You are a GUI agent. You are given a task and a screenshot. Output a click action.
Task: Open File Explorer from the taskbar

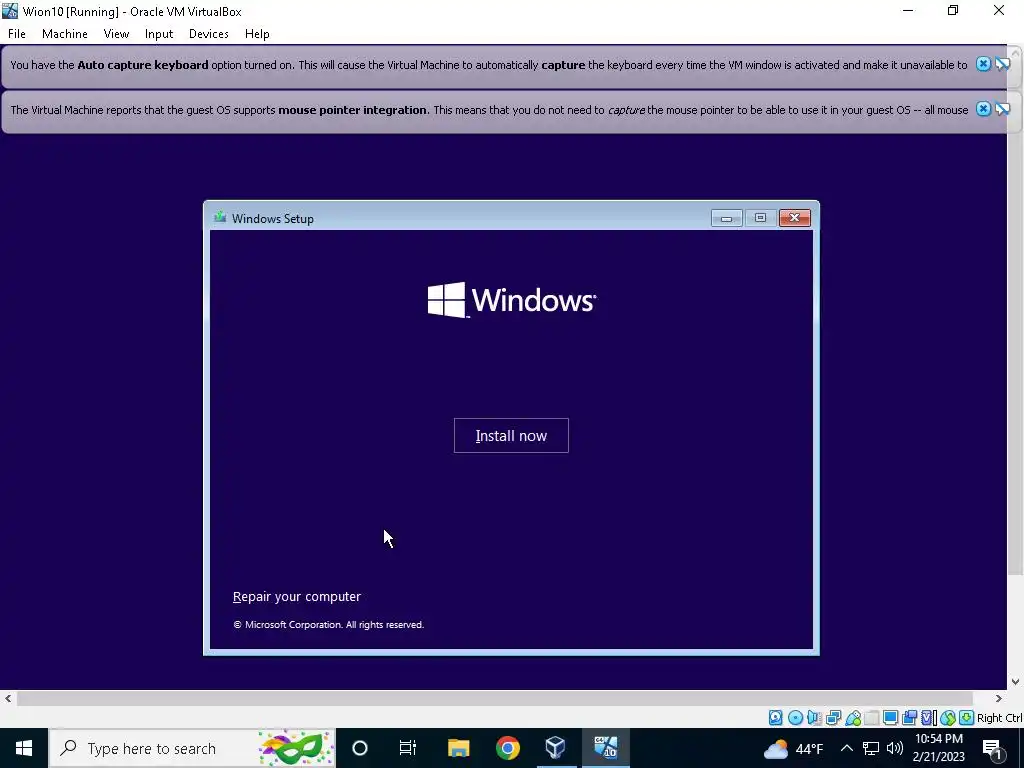[458, 748]
